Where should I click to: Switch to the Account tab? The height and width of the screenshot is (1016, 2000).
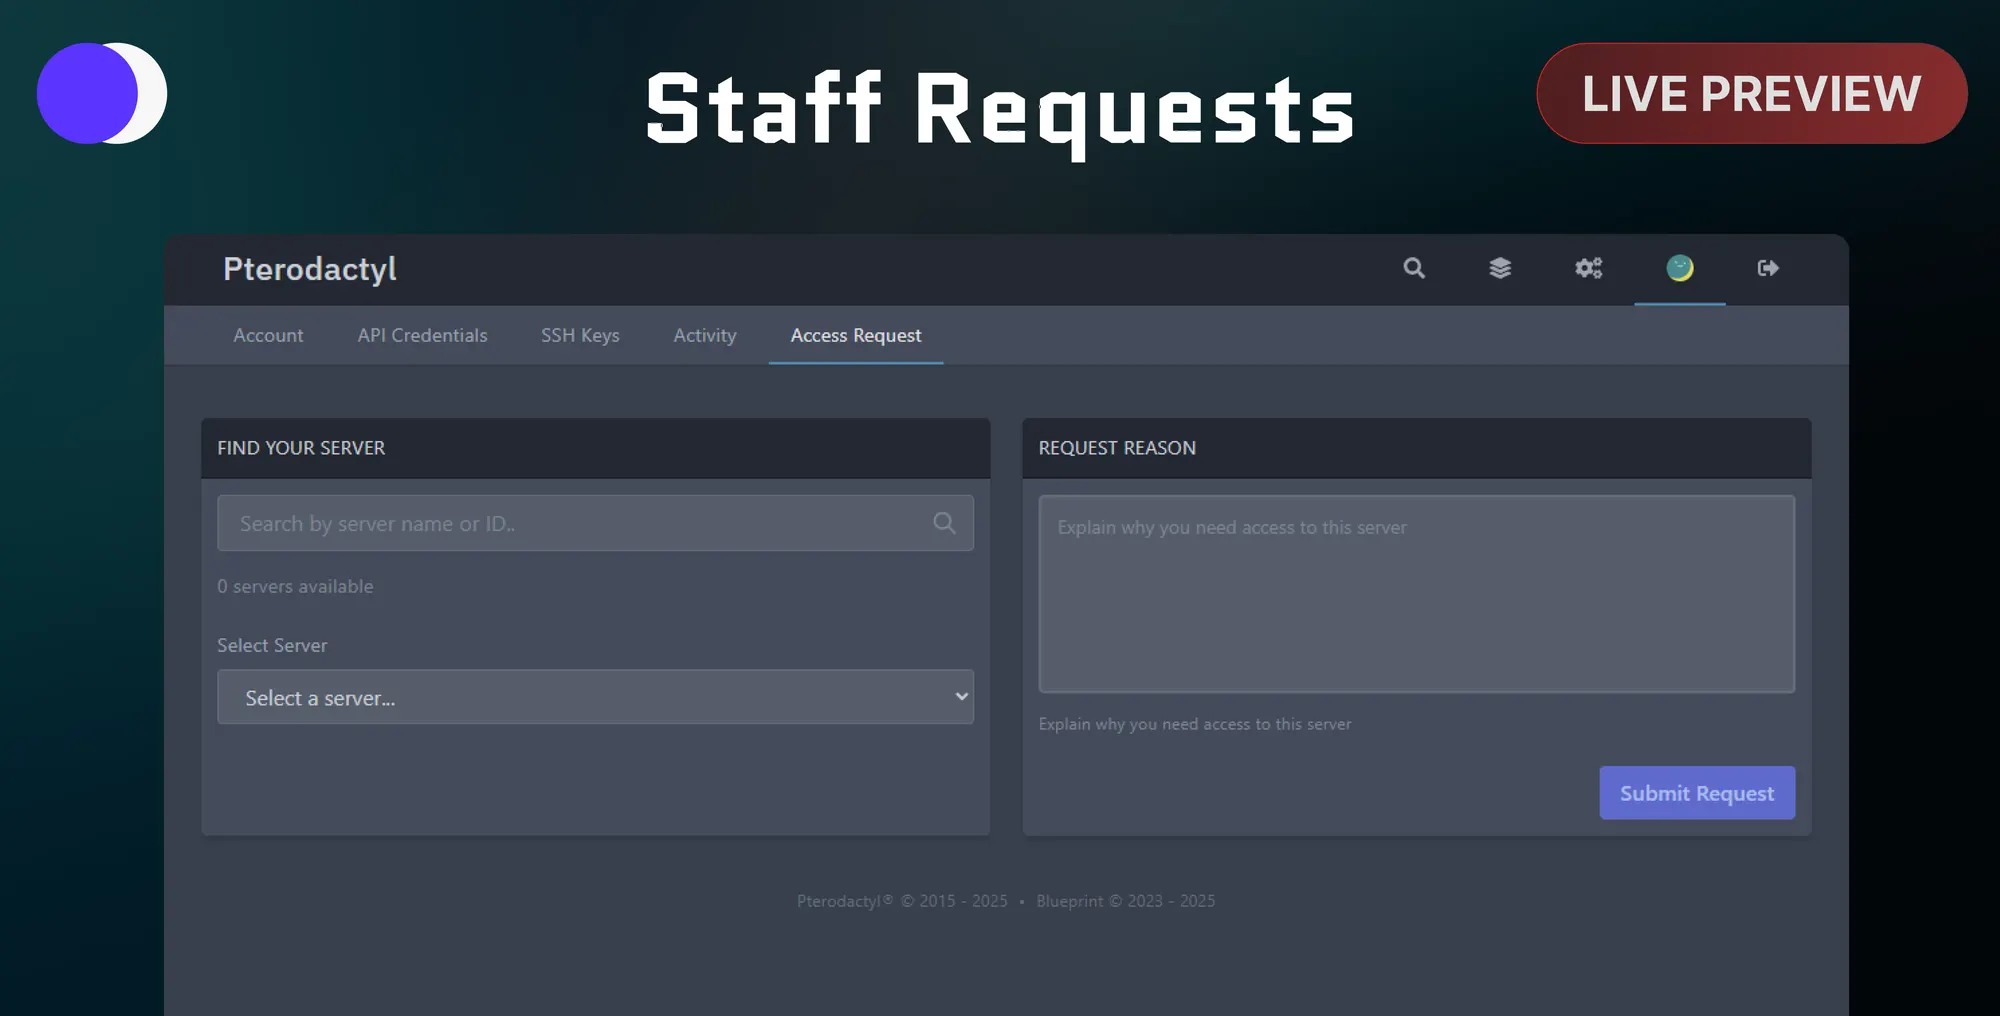pos(268,336)
